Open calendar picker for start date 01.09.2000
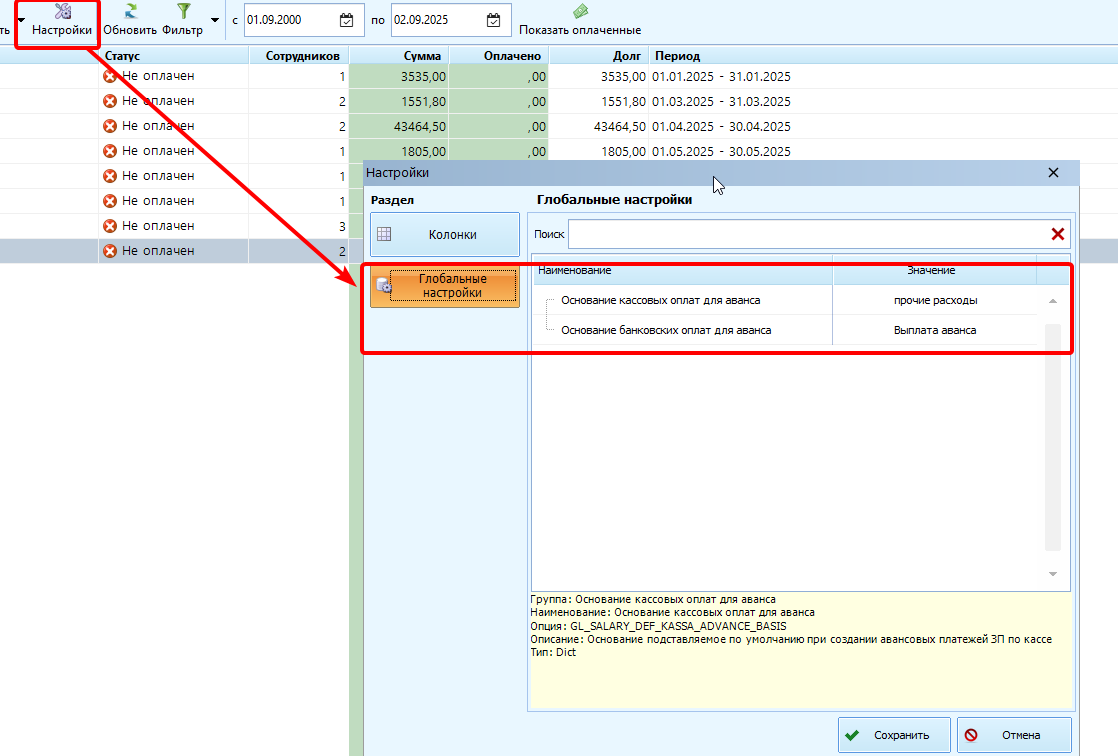 tap(347, 20)
